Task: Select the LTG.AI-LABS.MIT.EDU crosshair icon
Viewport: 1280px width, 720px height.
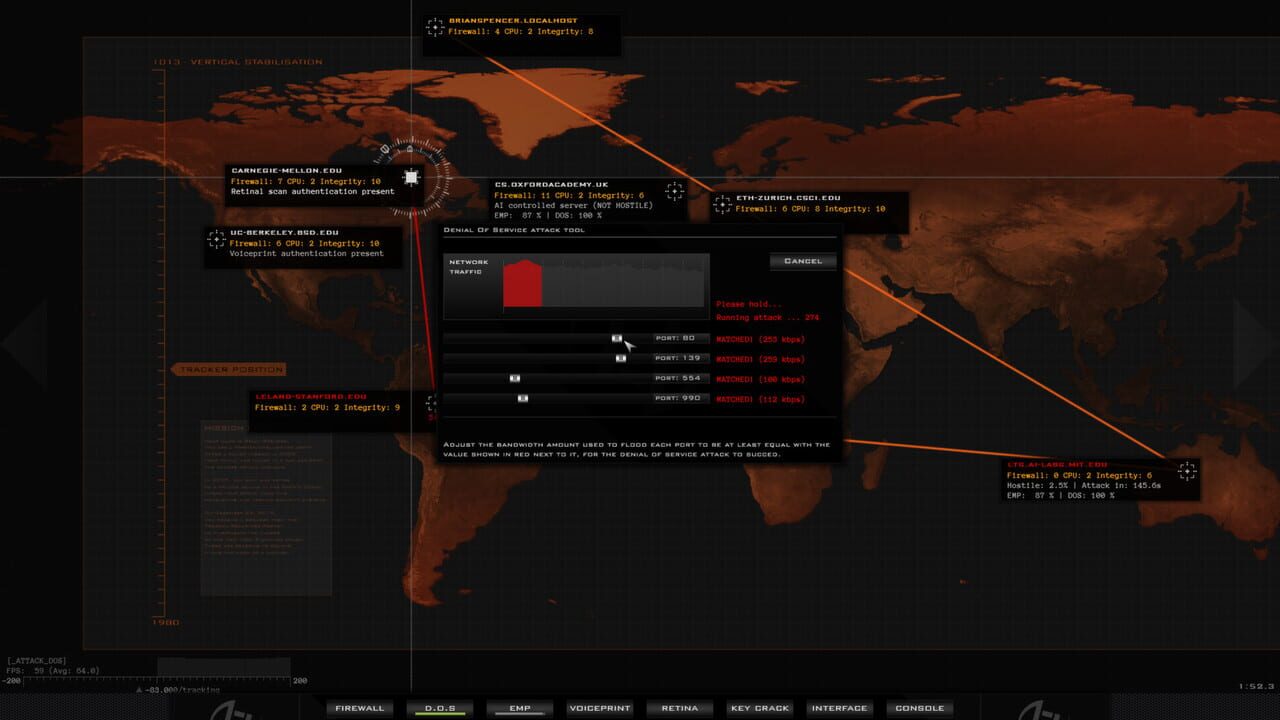Action: click(x=1187, y=470)
